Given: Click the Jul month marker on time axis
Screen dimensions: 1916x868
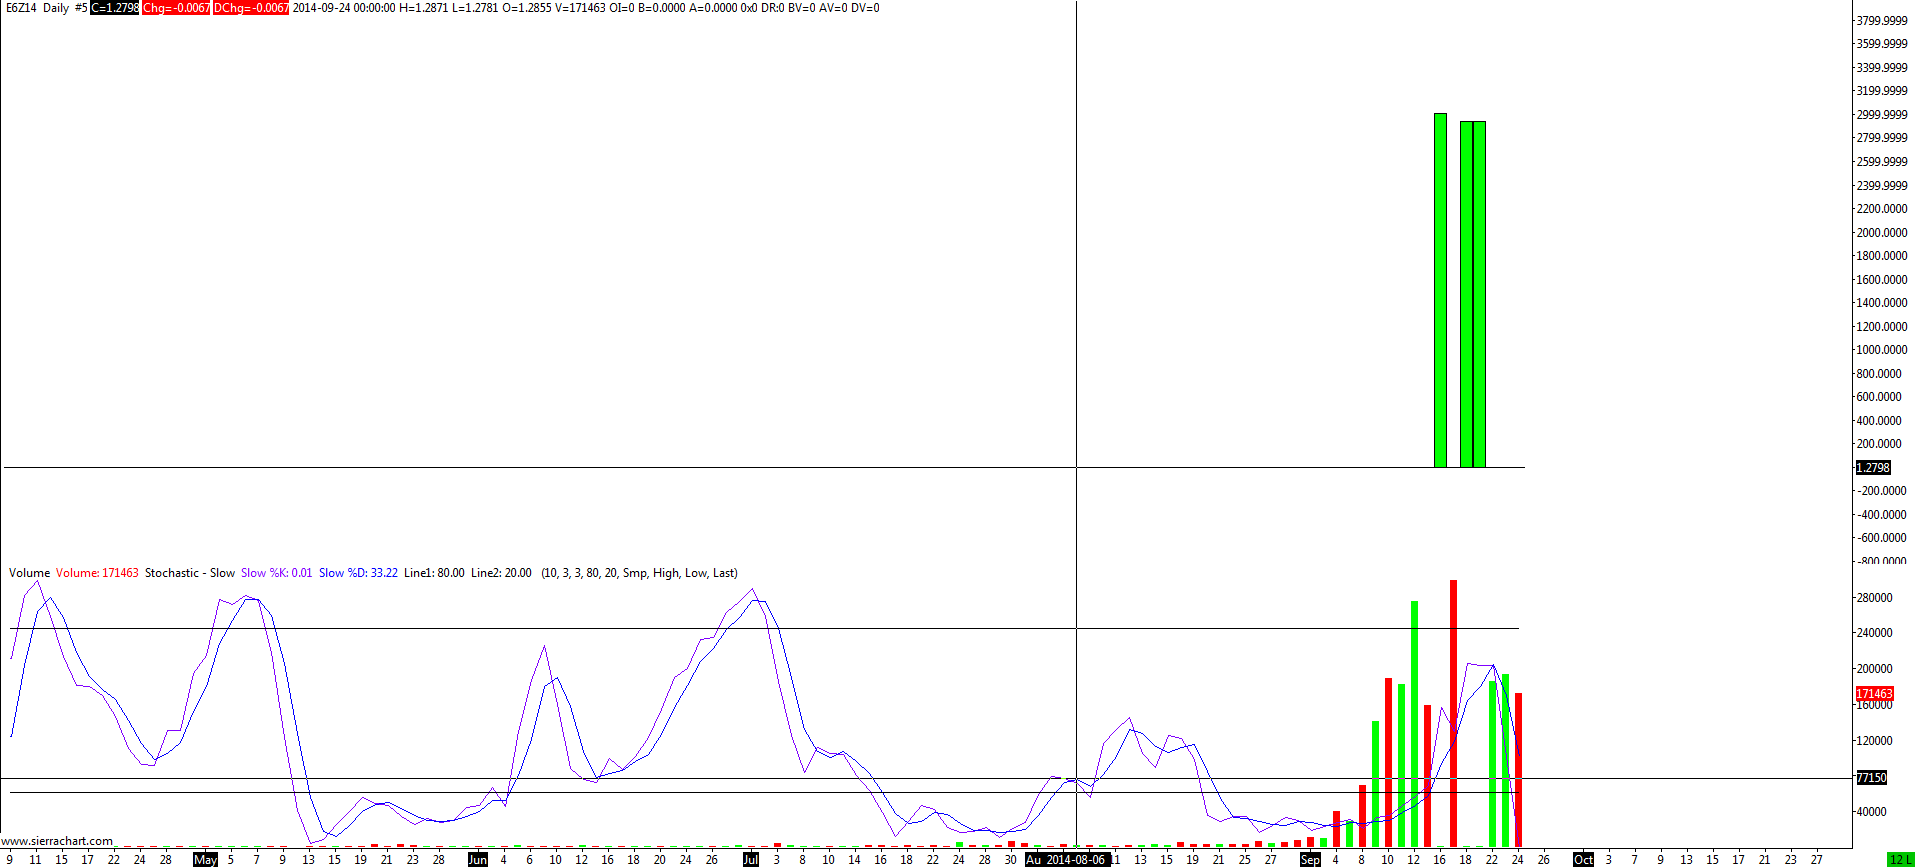Looking at the screenshot, I should (751, 859).
